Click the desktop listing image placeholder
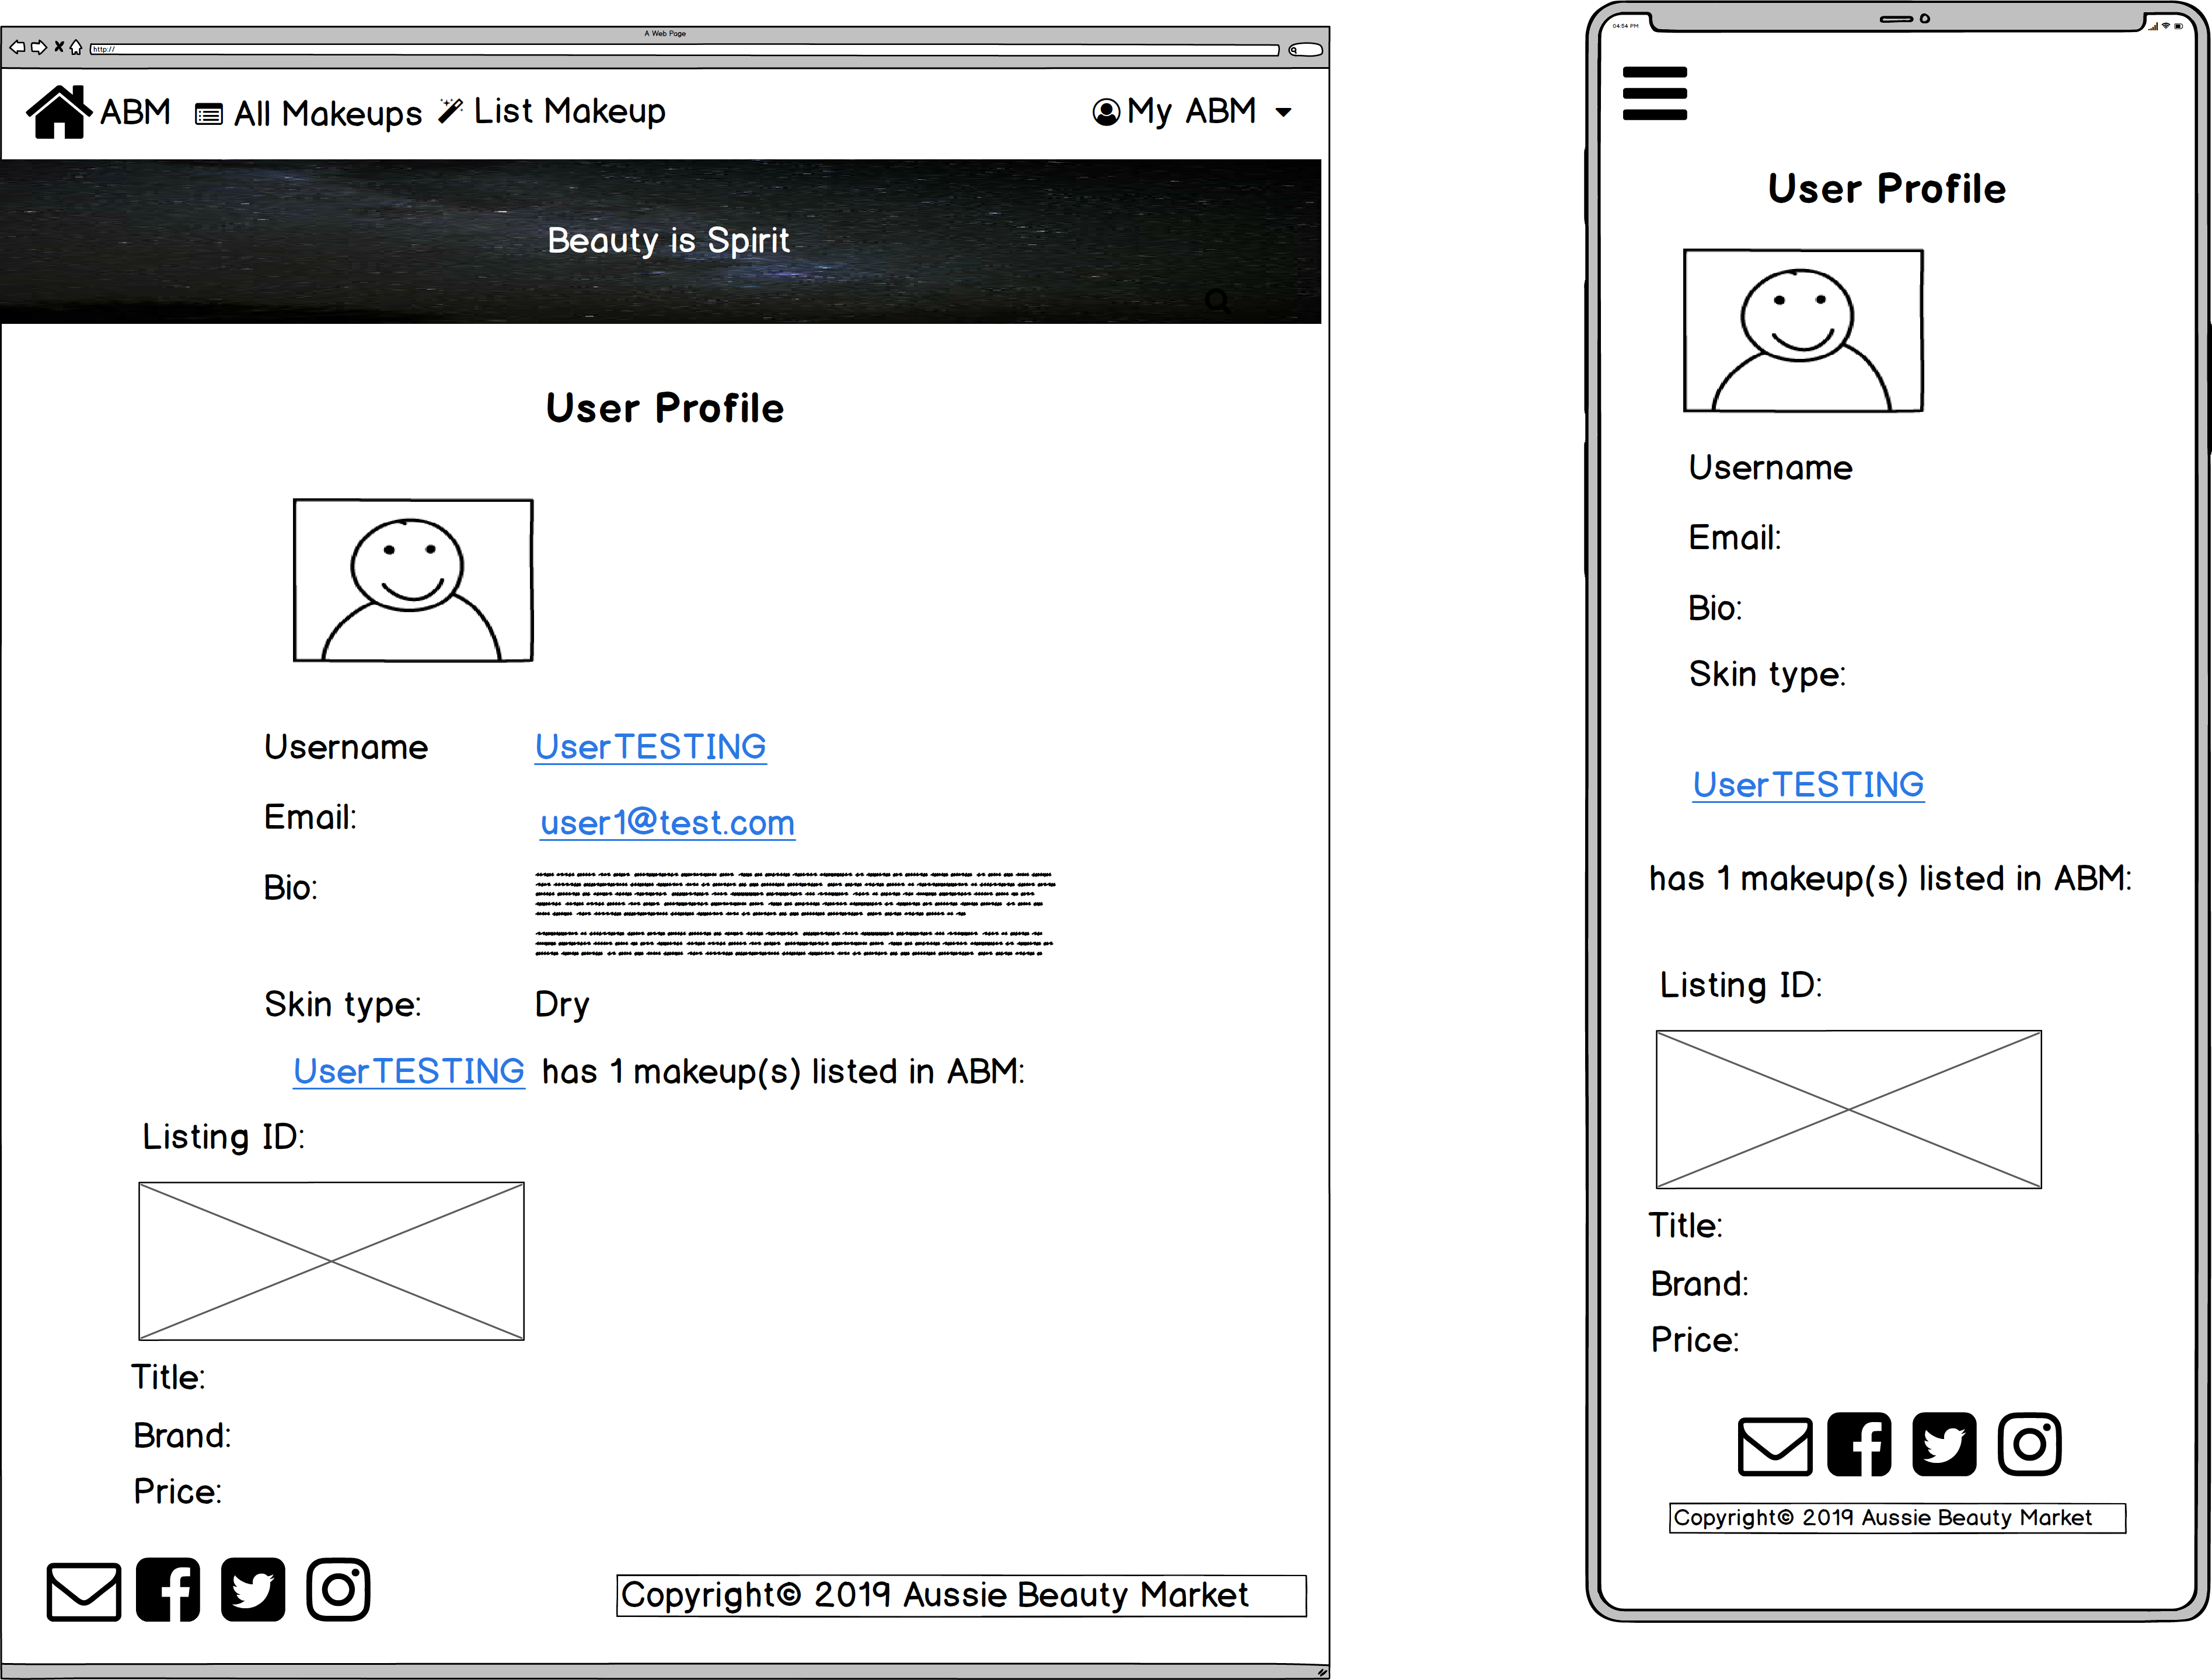This screenshot has width=2212, height=1680. [x=331, y=1261]
